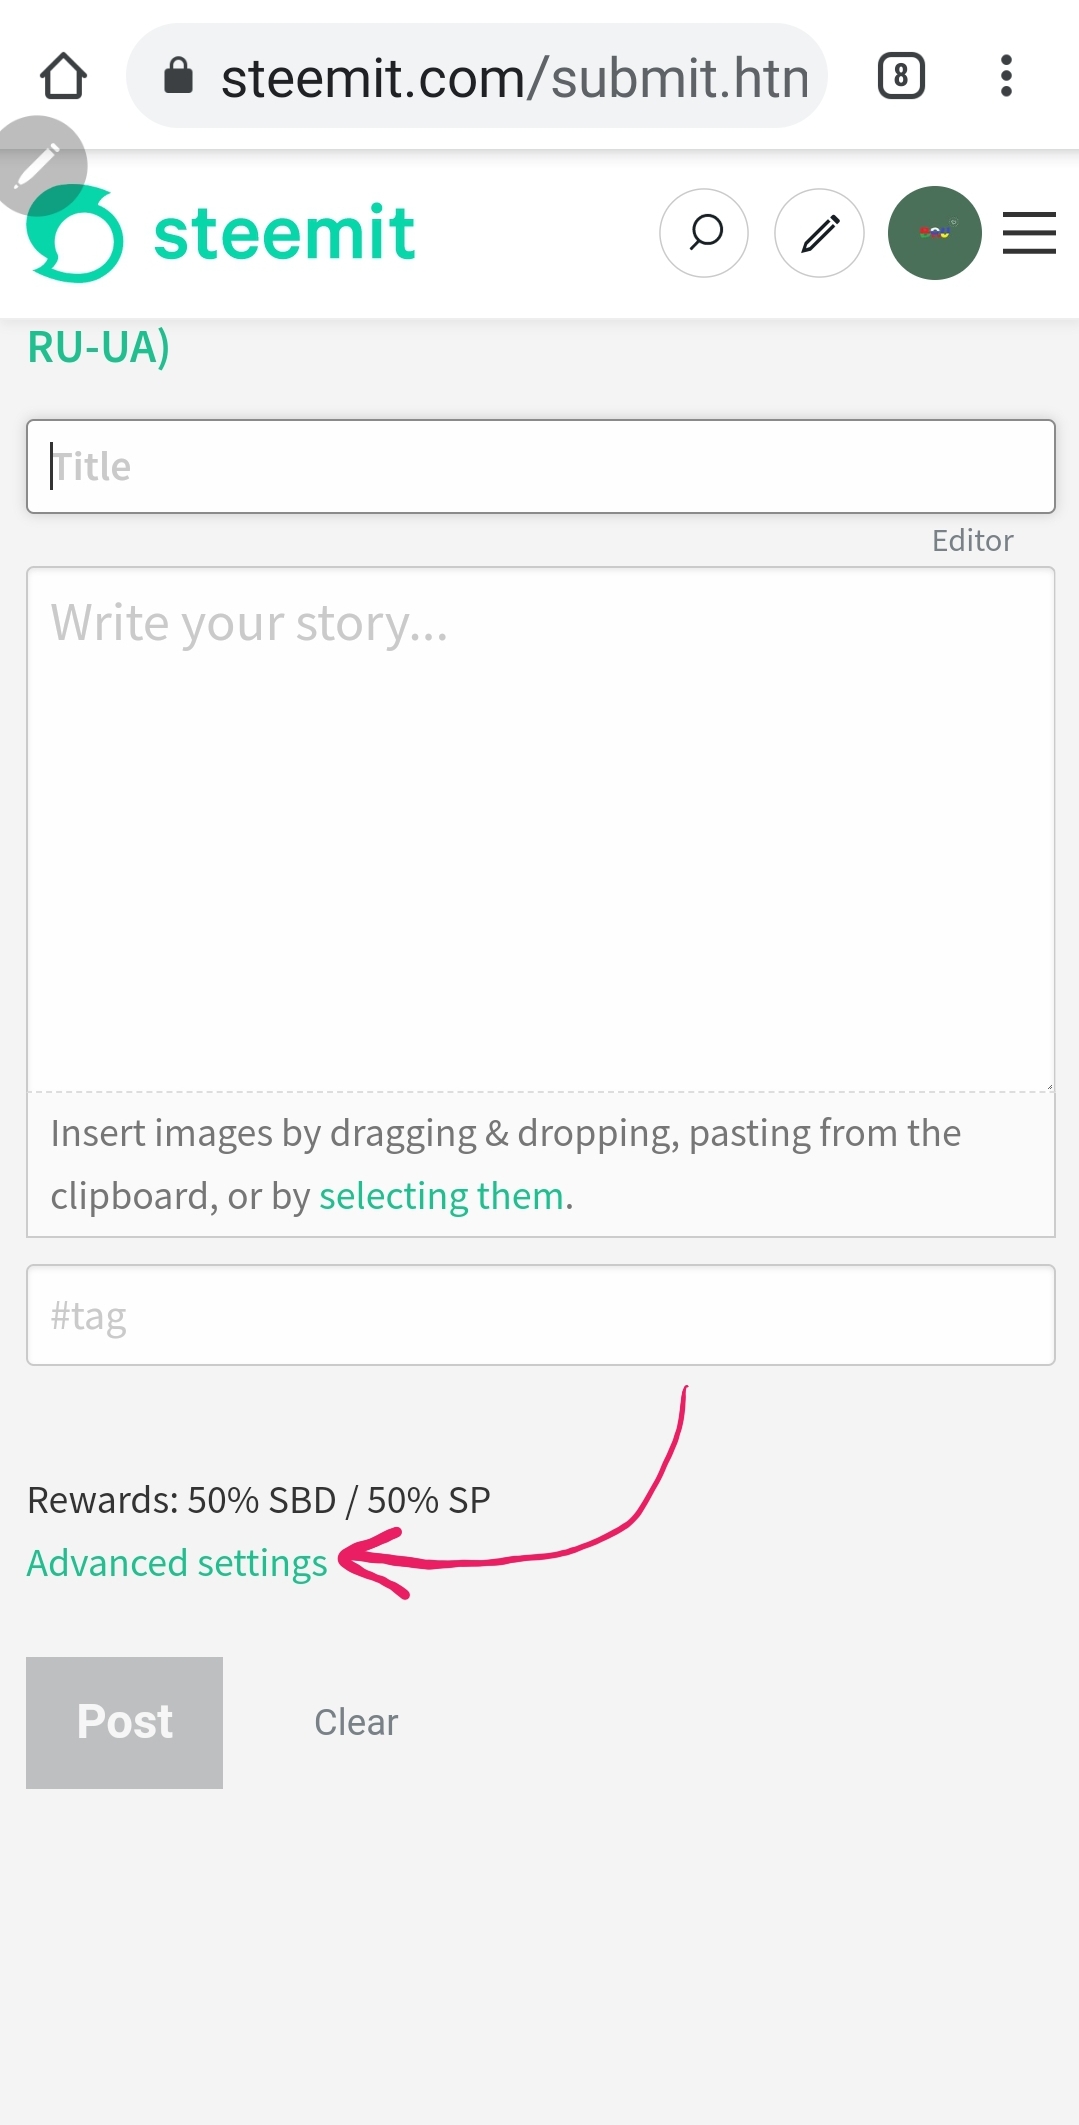Click the RU-UA) community link

(x=98, y=348)
